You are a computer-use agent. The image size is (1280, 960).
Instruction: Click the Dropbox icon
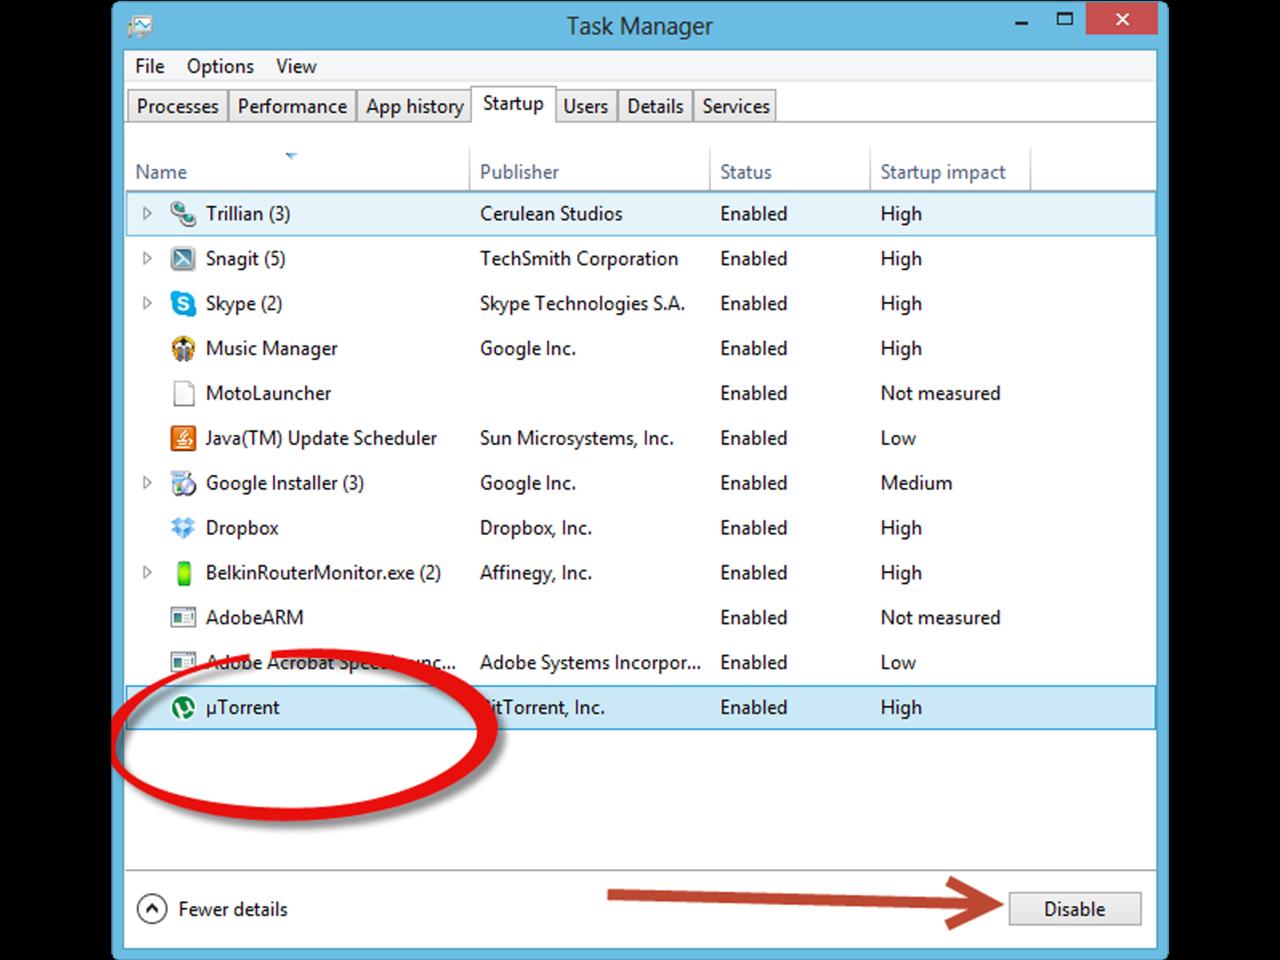tap(183, 527)
